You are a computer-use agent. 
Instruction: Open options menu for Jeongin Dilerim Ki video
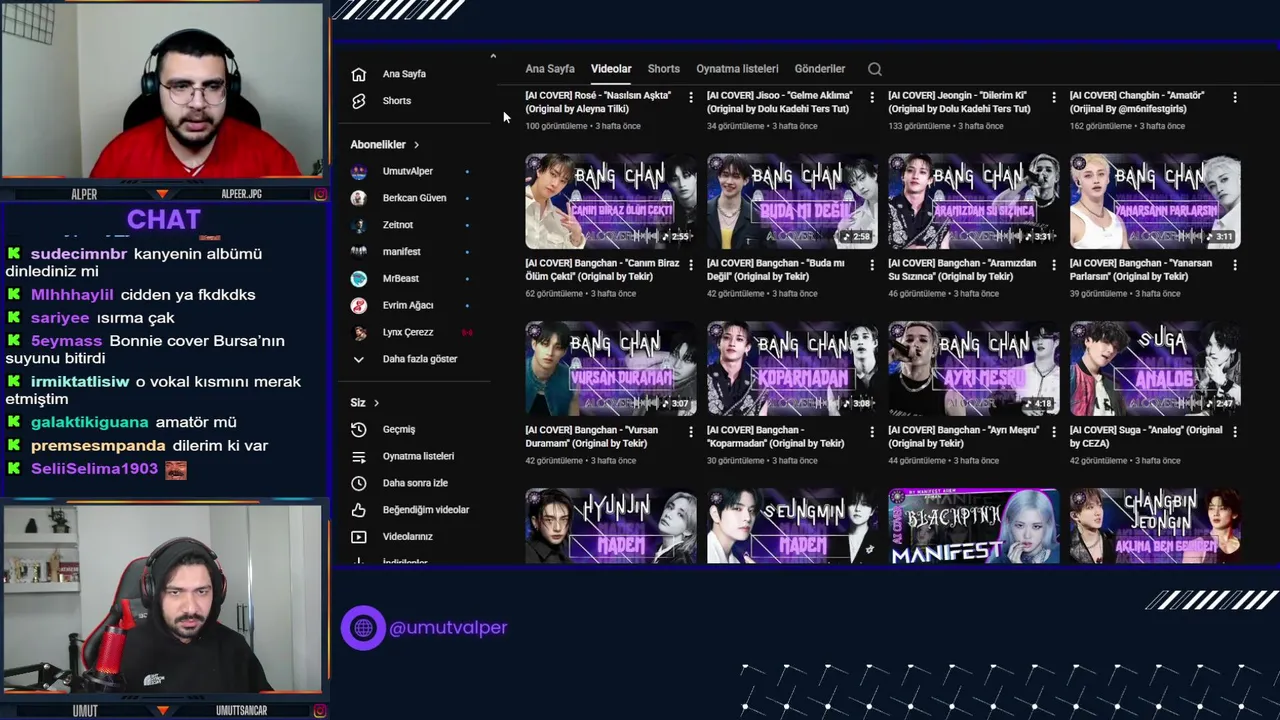pyautogui.click(x=1053, y=98)
